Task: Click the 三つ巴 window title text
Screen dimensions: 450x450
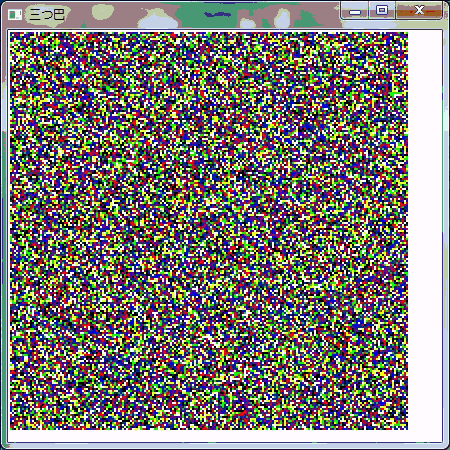Action: tap(47, 15)
